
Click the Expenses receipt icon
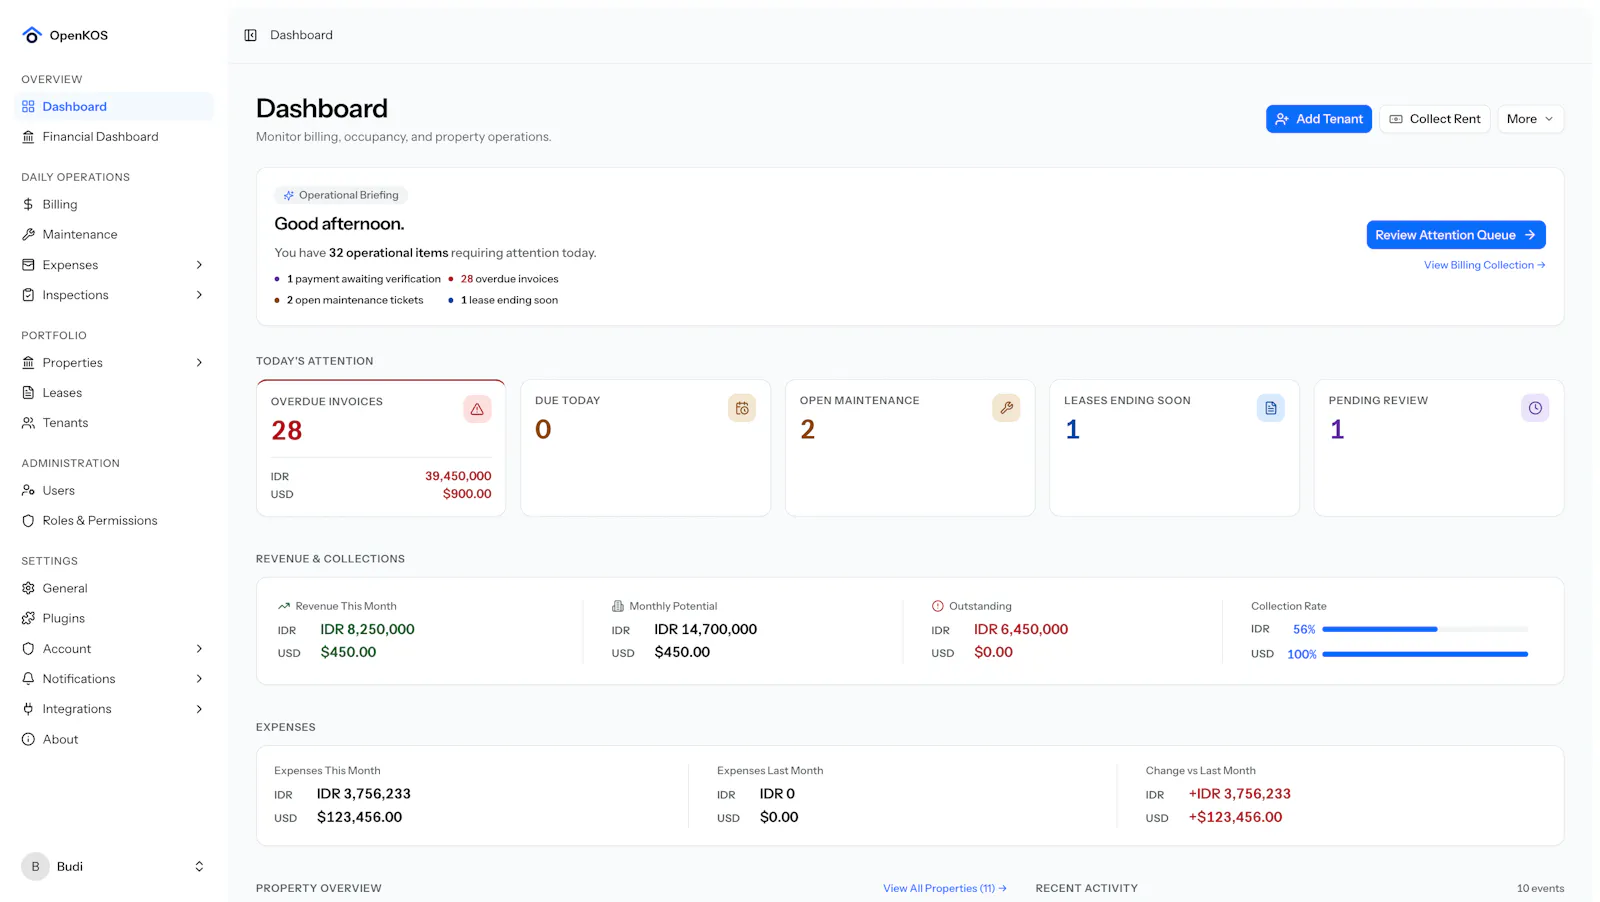(28, 265)
